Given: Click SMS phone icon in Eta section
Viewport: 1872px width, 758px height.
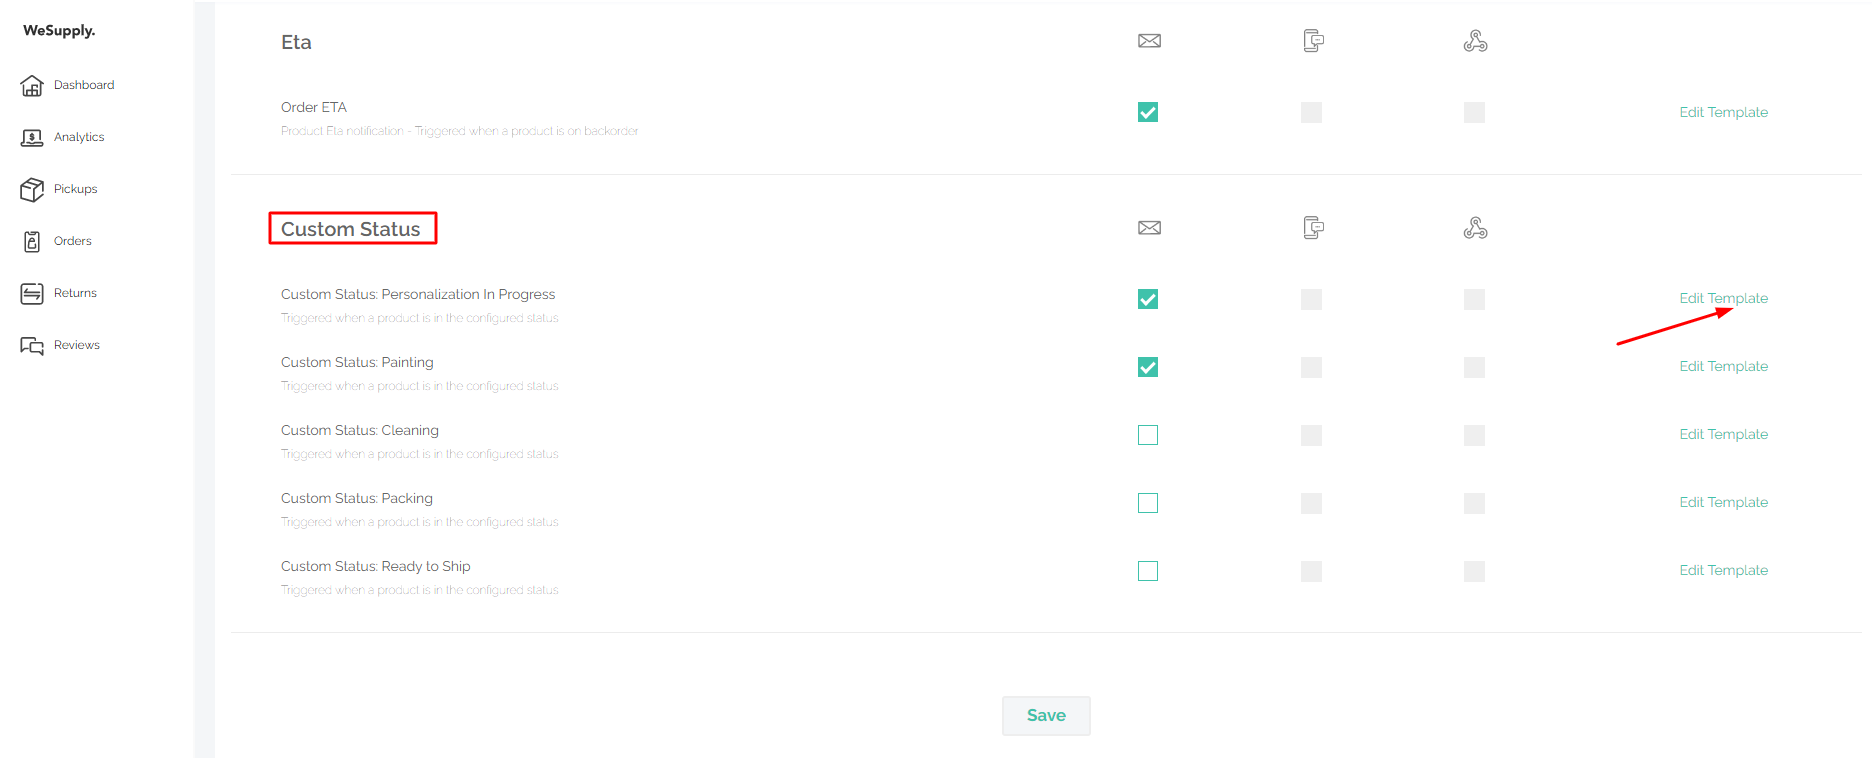Looking at the screenshot, I should click(x=1313, y=41).
